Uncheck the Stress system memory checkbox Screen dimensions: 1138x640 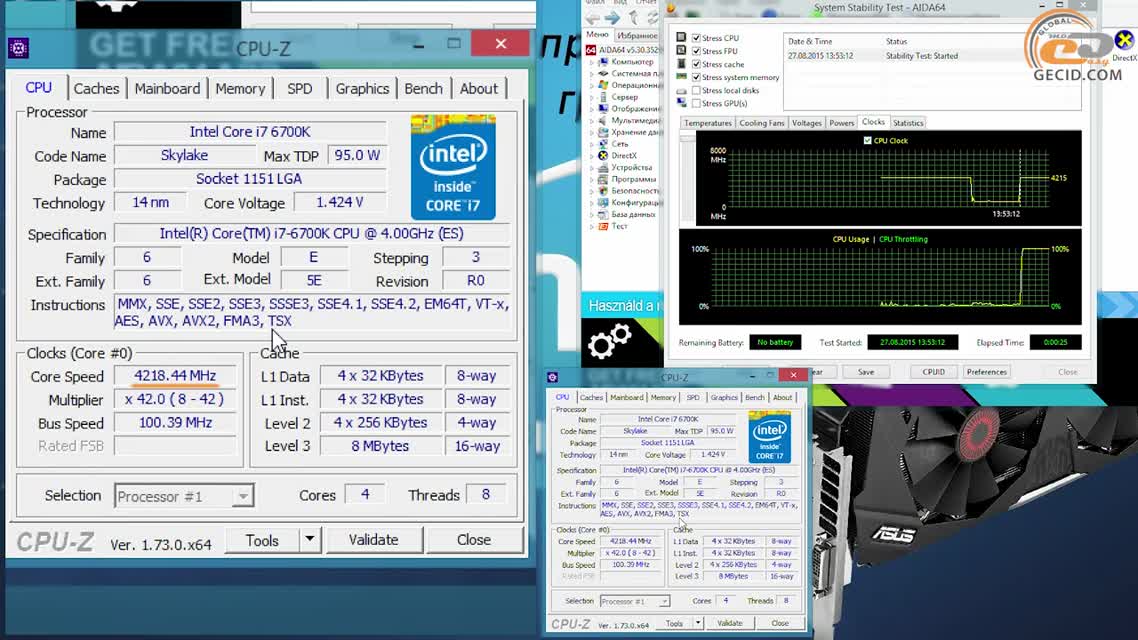tap(696, 77)
